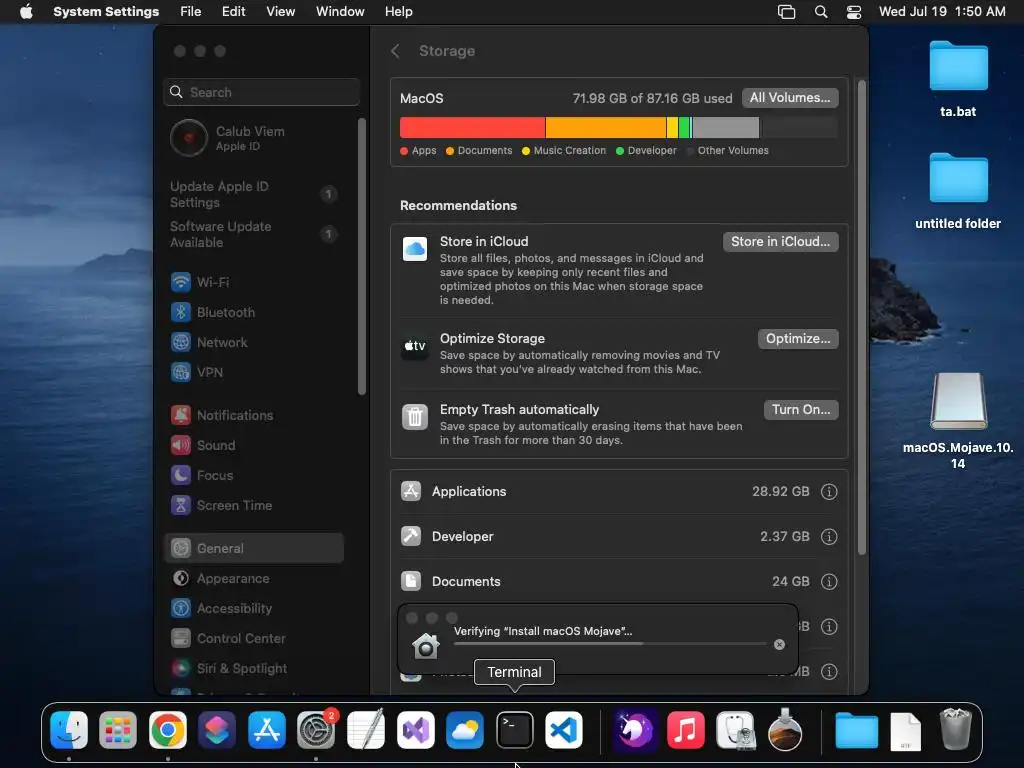Screen dimensions: 1024x768
Task: Click the trash icon for Empty Trash automatically
Action: pyautogui.click(x=415, y=417)
